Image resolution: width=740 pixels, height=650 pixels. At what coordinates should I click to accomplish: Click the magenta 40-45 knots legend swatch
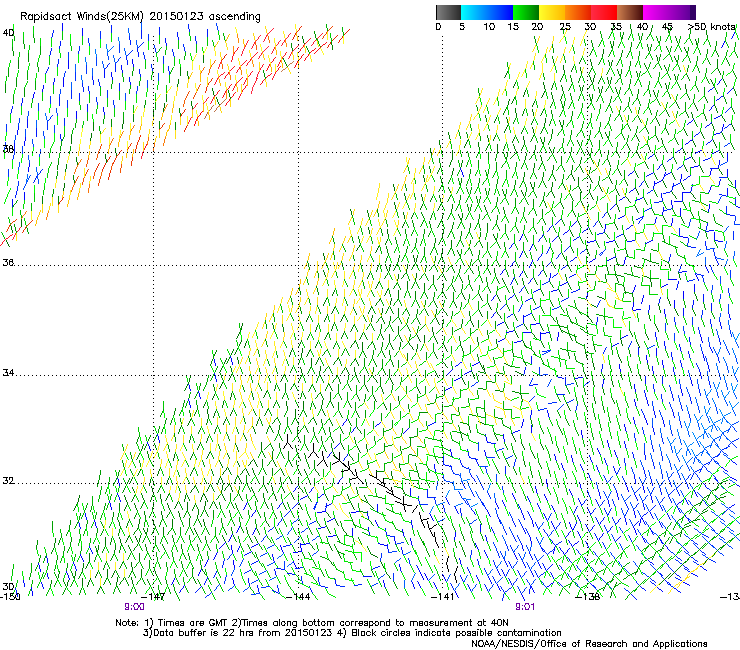(x=656, y=12)
